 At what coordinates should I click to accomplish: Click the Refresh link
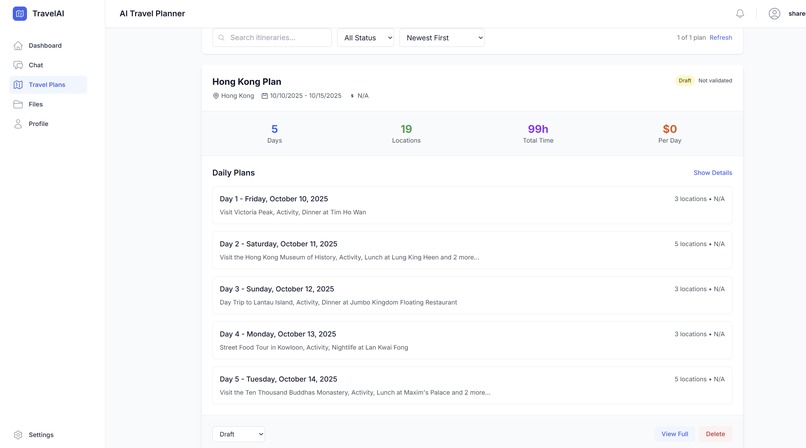(721, 38)
